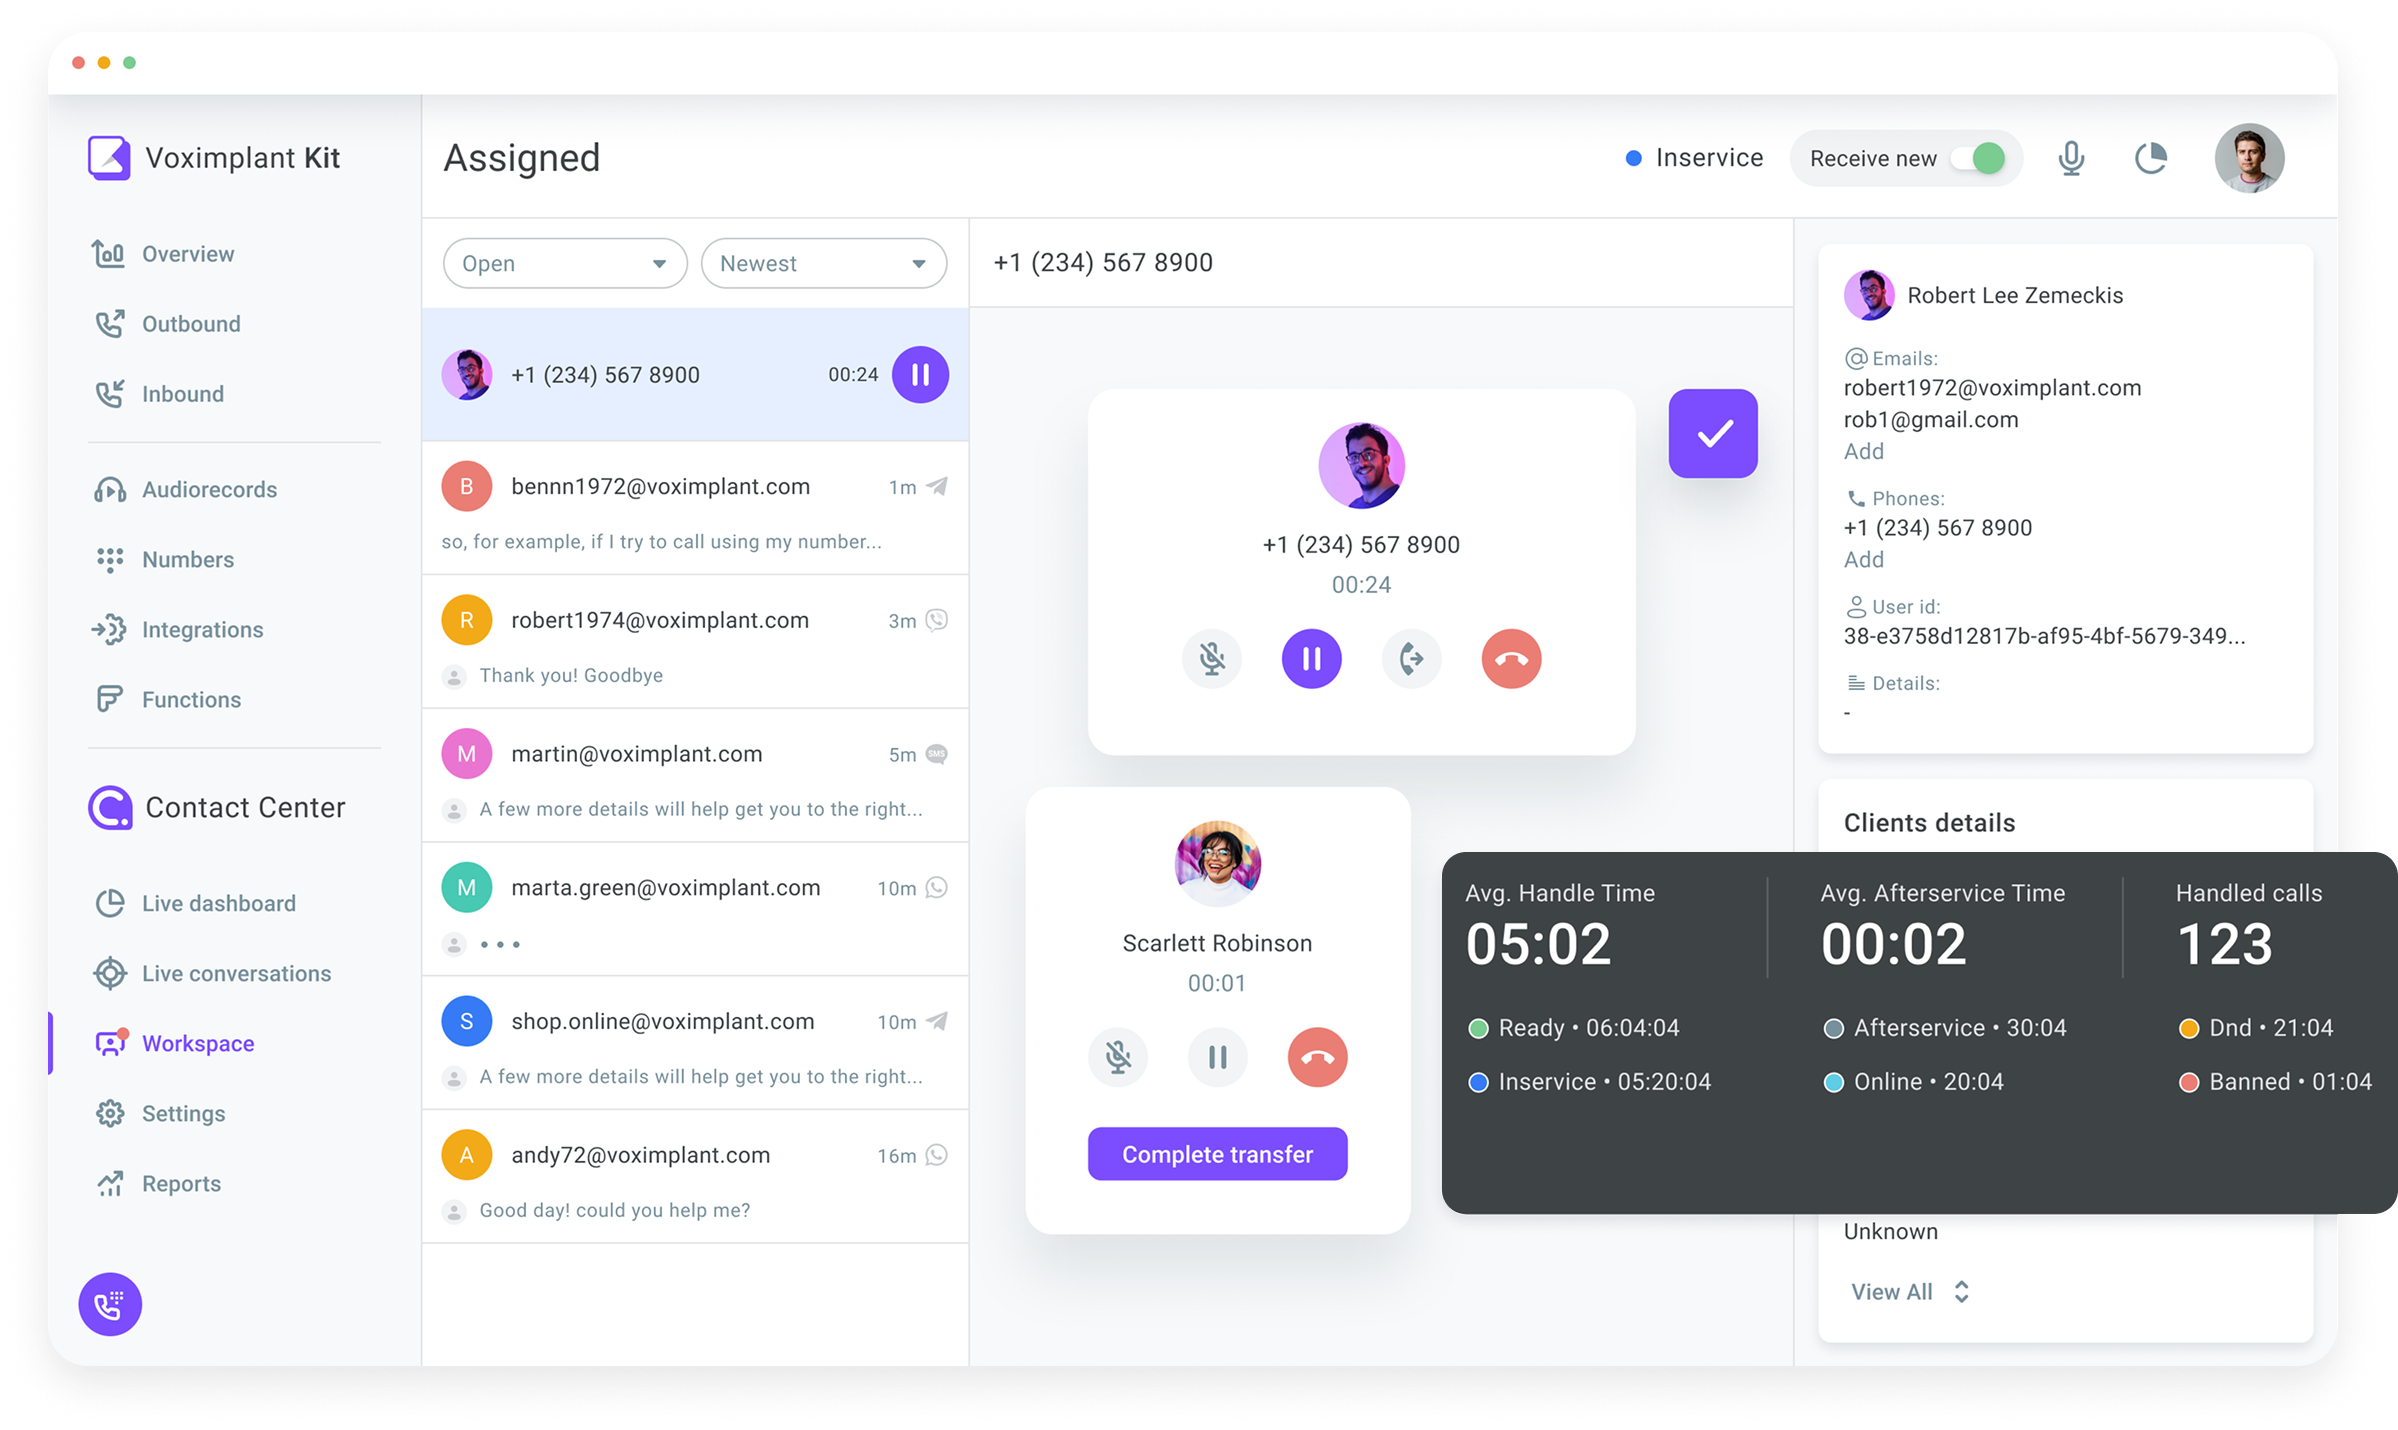
Task: Select Workspace in sidebar
Action: click(174, 1044)
